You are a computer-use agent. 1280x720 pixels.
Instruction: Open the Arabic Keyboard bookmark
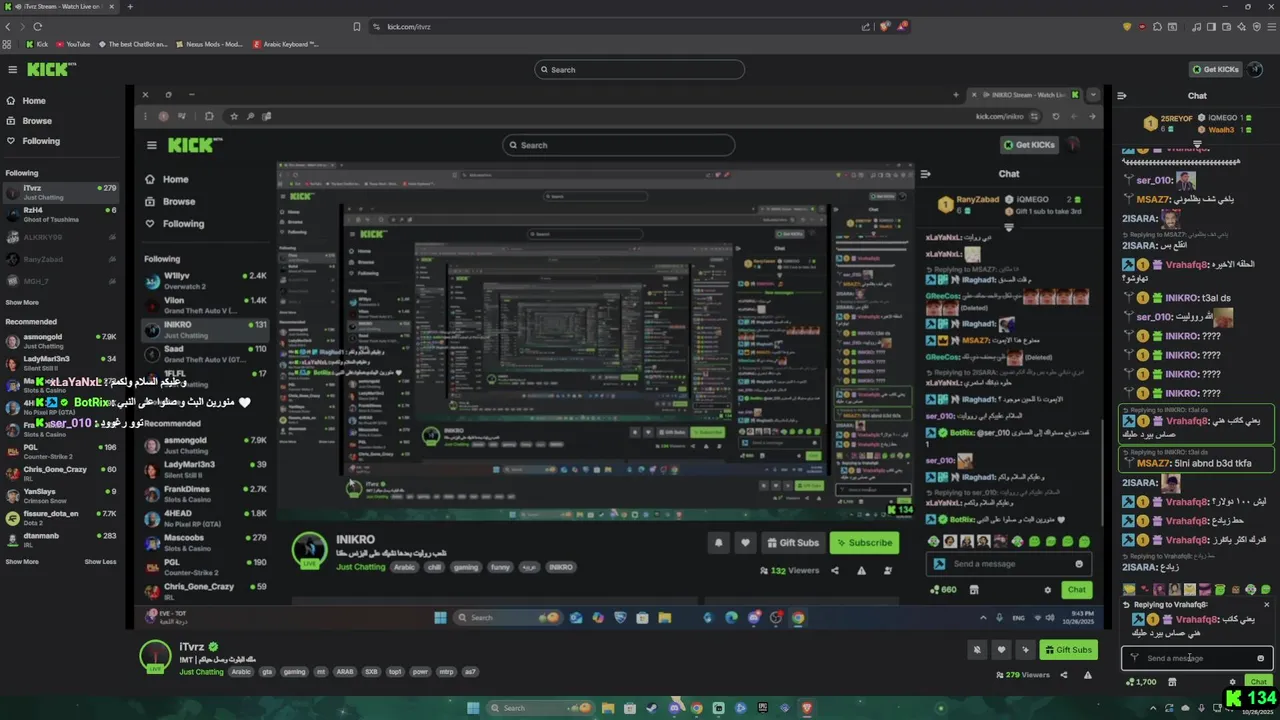coord(286,44)
